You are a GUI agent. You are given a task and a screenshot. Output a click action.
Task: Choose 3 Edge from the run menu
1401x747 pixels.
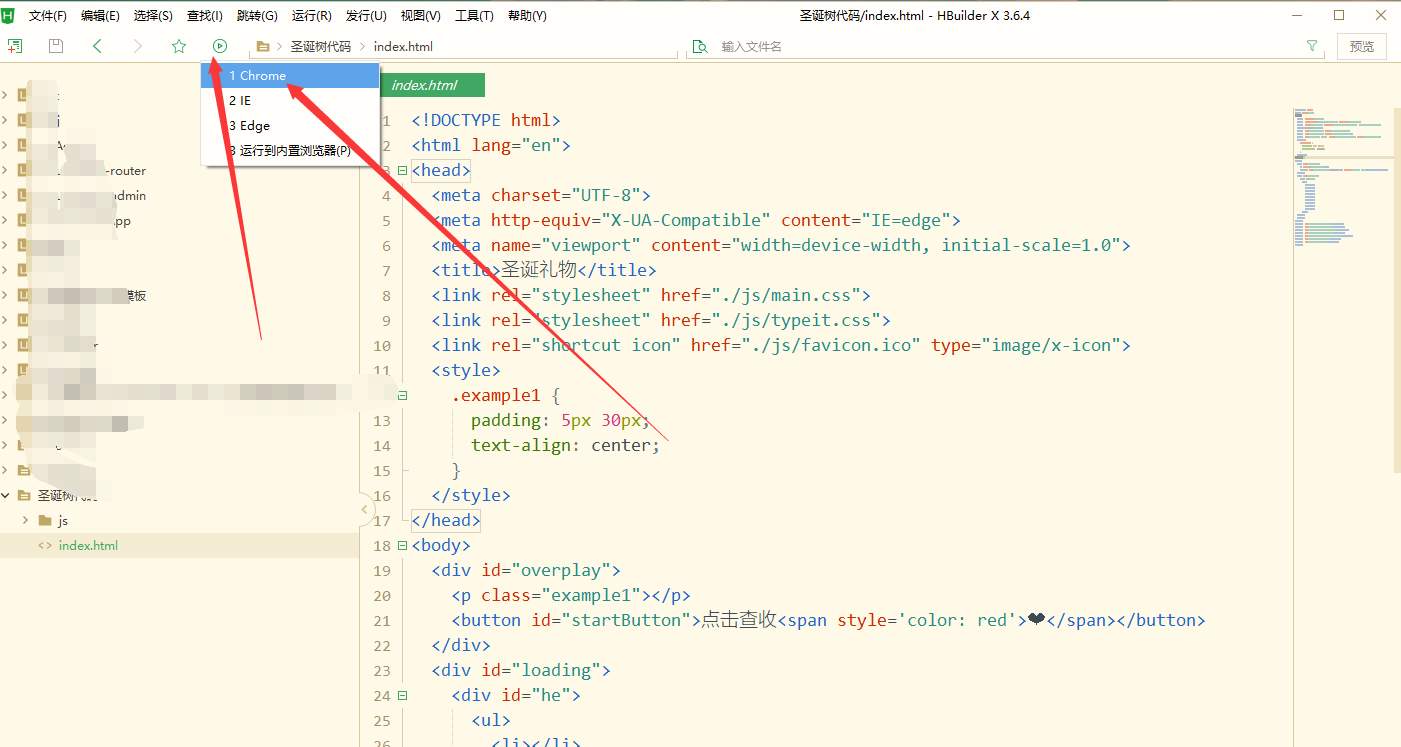pos(290,125)
